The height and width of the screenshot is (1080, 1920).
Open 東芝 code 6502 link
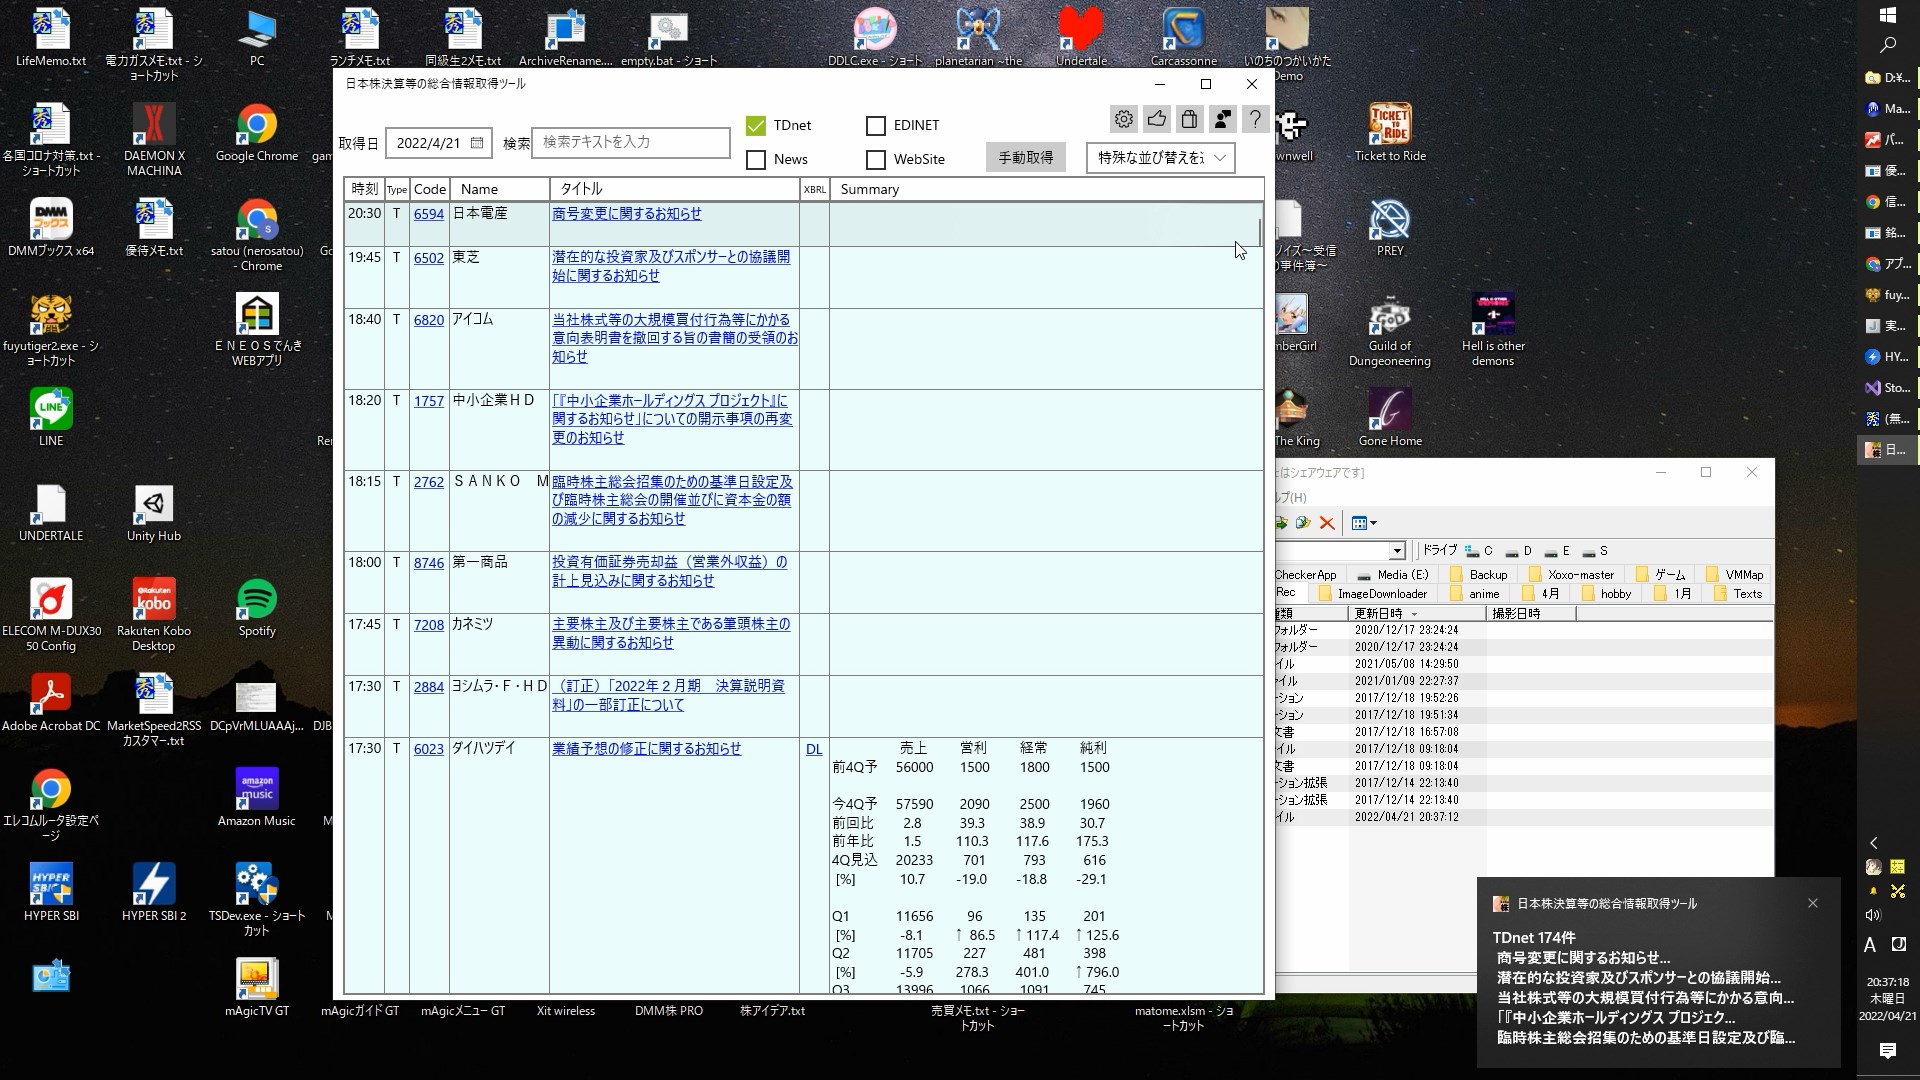pos(428,258)
